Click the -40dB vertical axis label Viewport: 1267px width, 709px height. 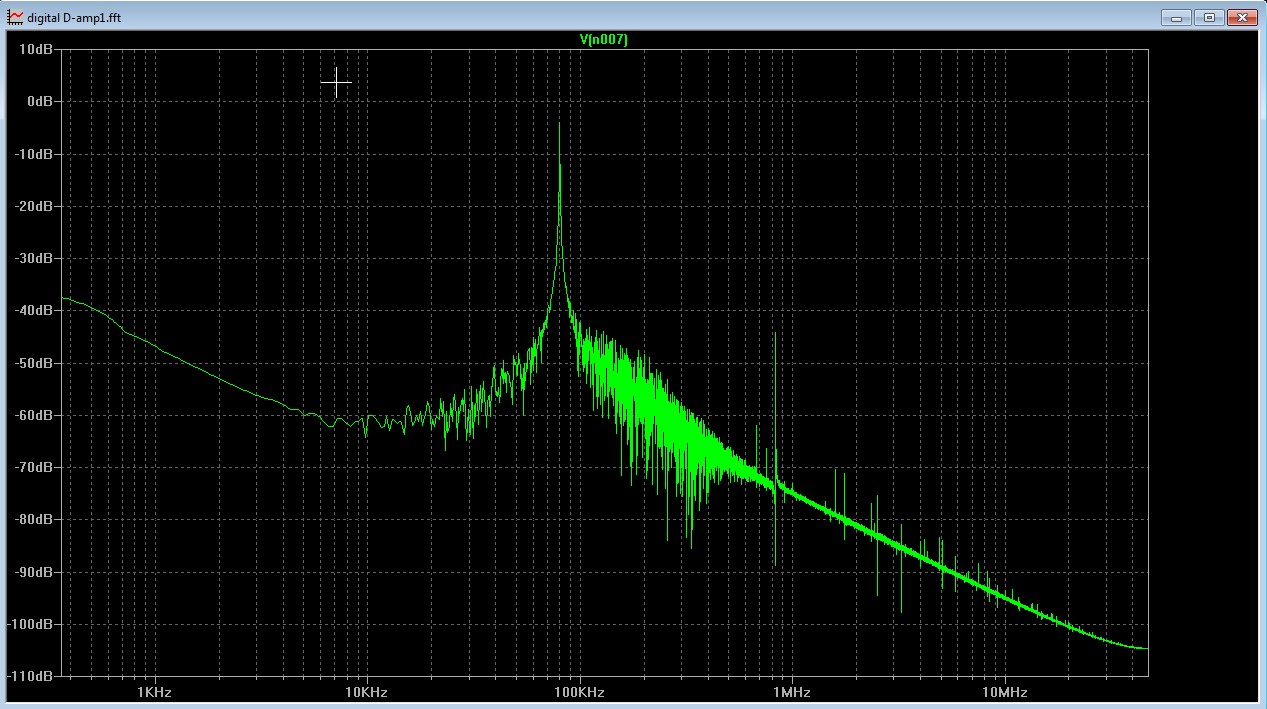coord(33,310)
